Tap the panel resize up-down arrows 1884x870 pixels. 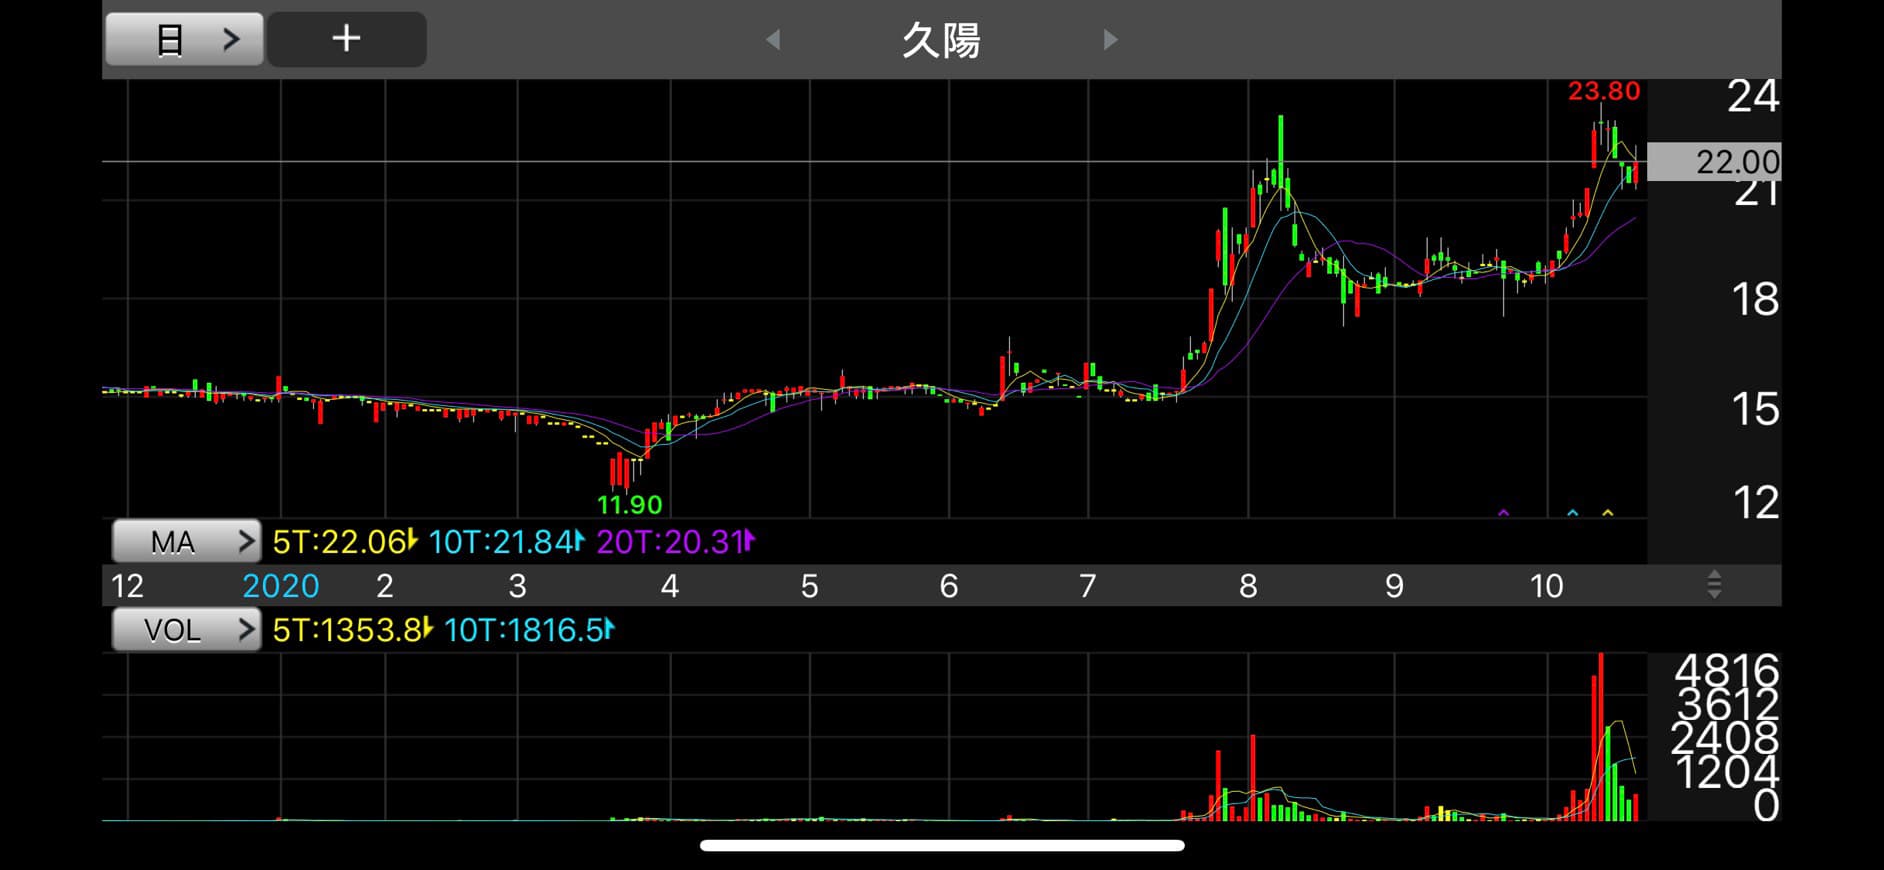[1714, 584]
